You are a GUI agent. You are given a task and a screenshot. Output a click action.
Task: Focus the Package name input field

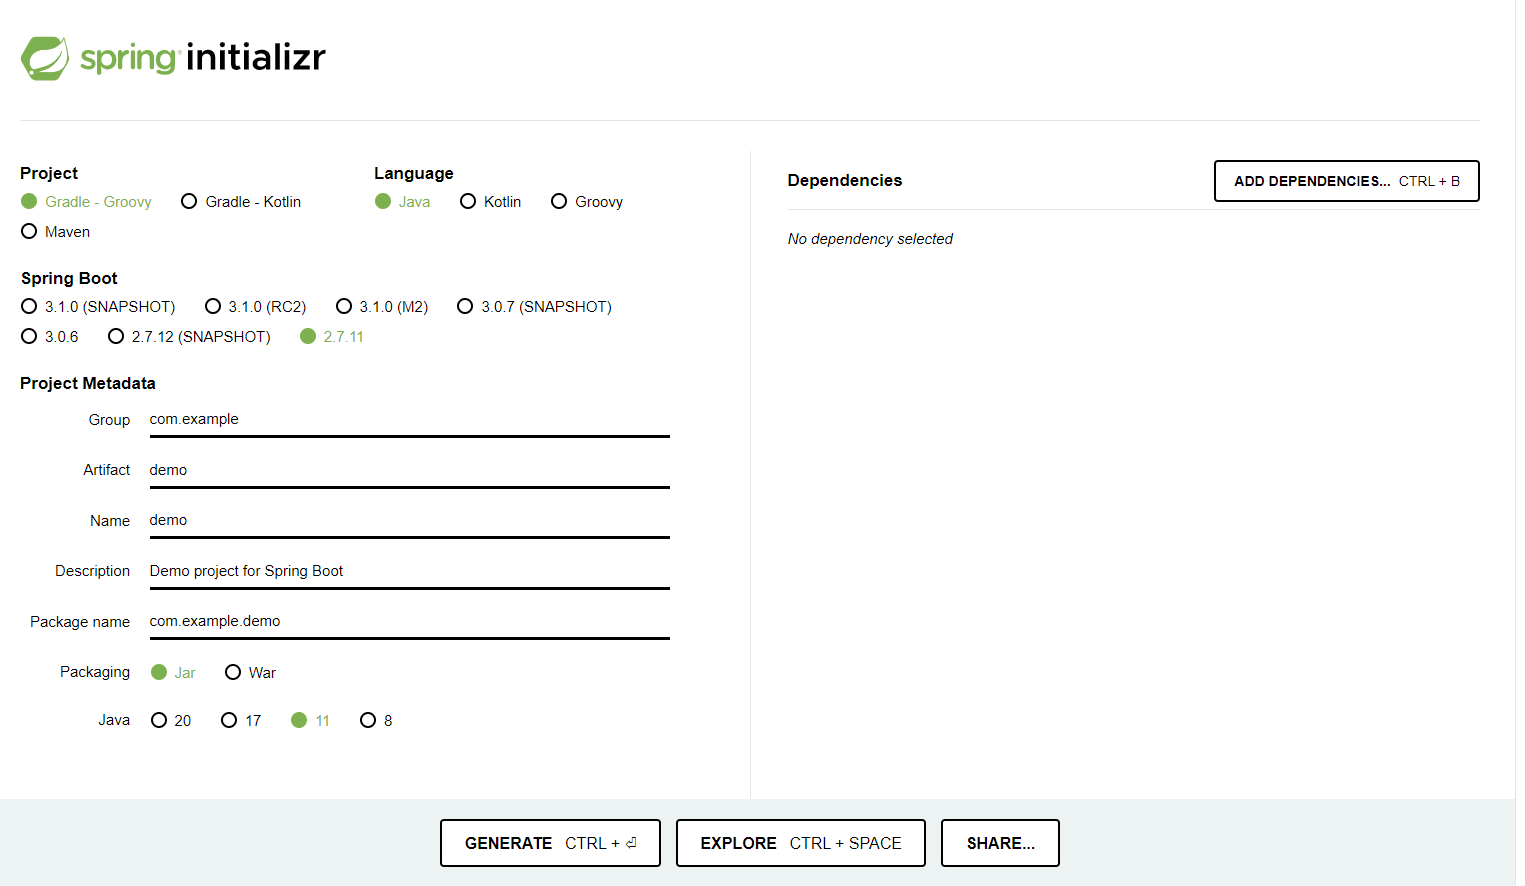(x=410, y=622)
